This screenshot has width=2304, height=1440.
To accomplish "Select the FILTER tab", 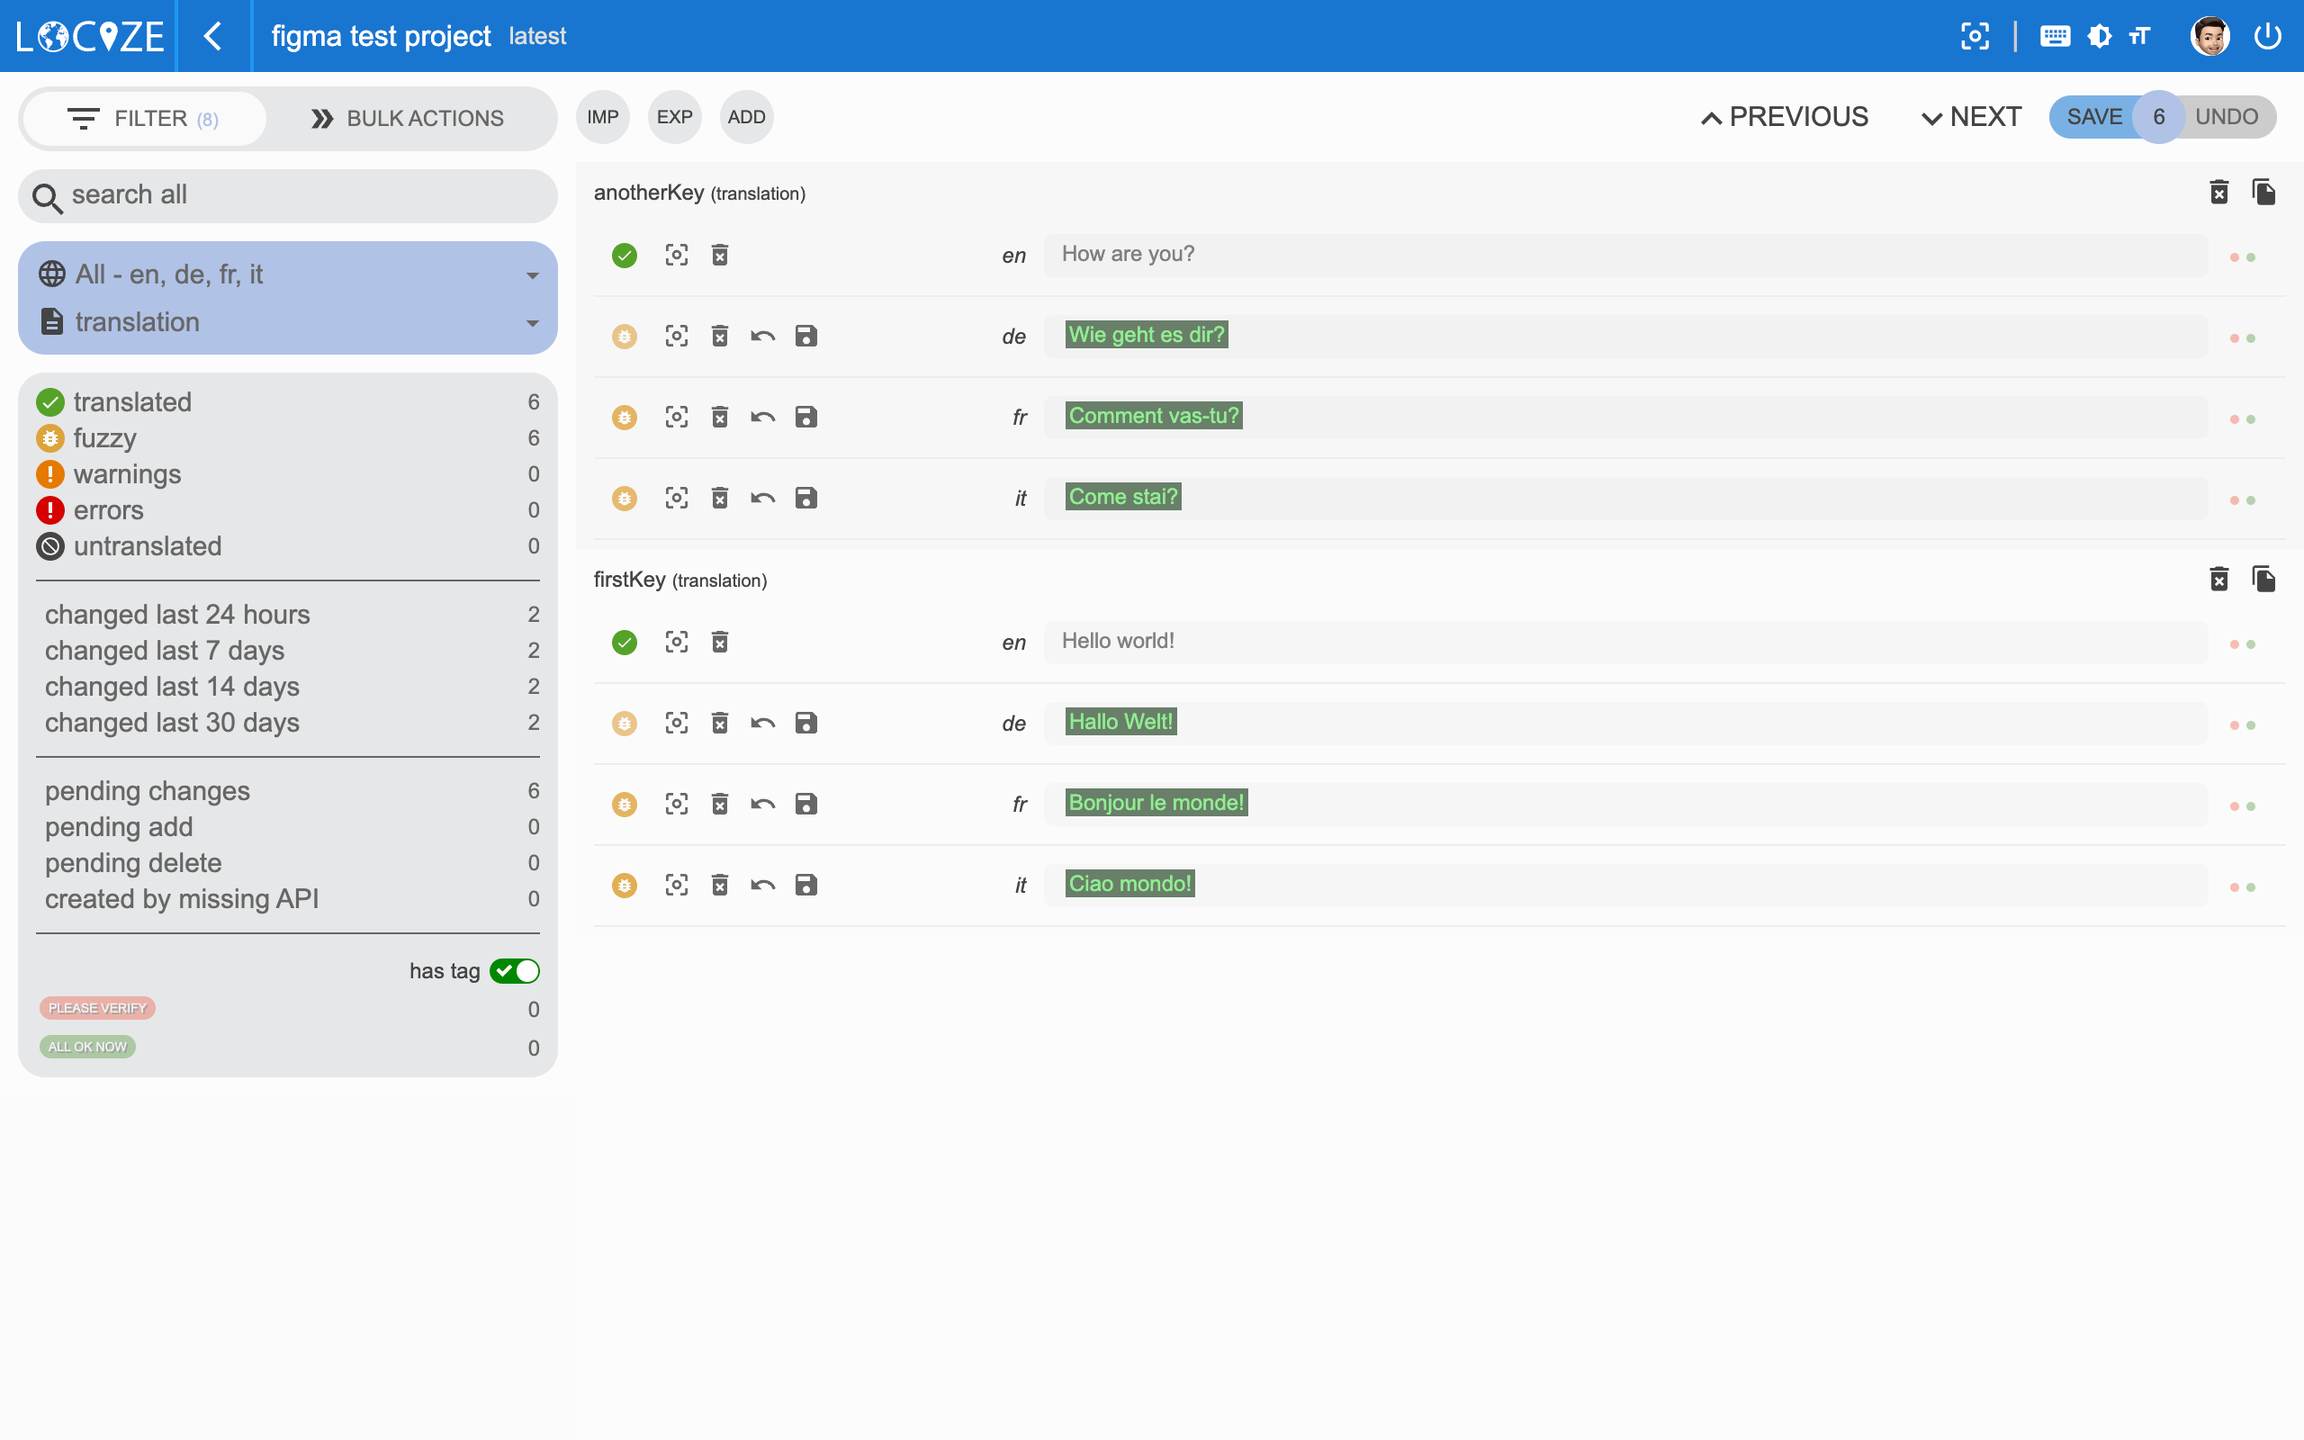I will (x=143, y=118).
